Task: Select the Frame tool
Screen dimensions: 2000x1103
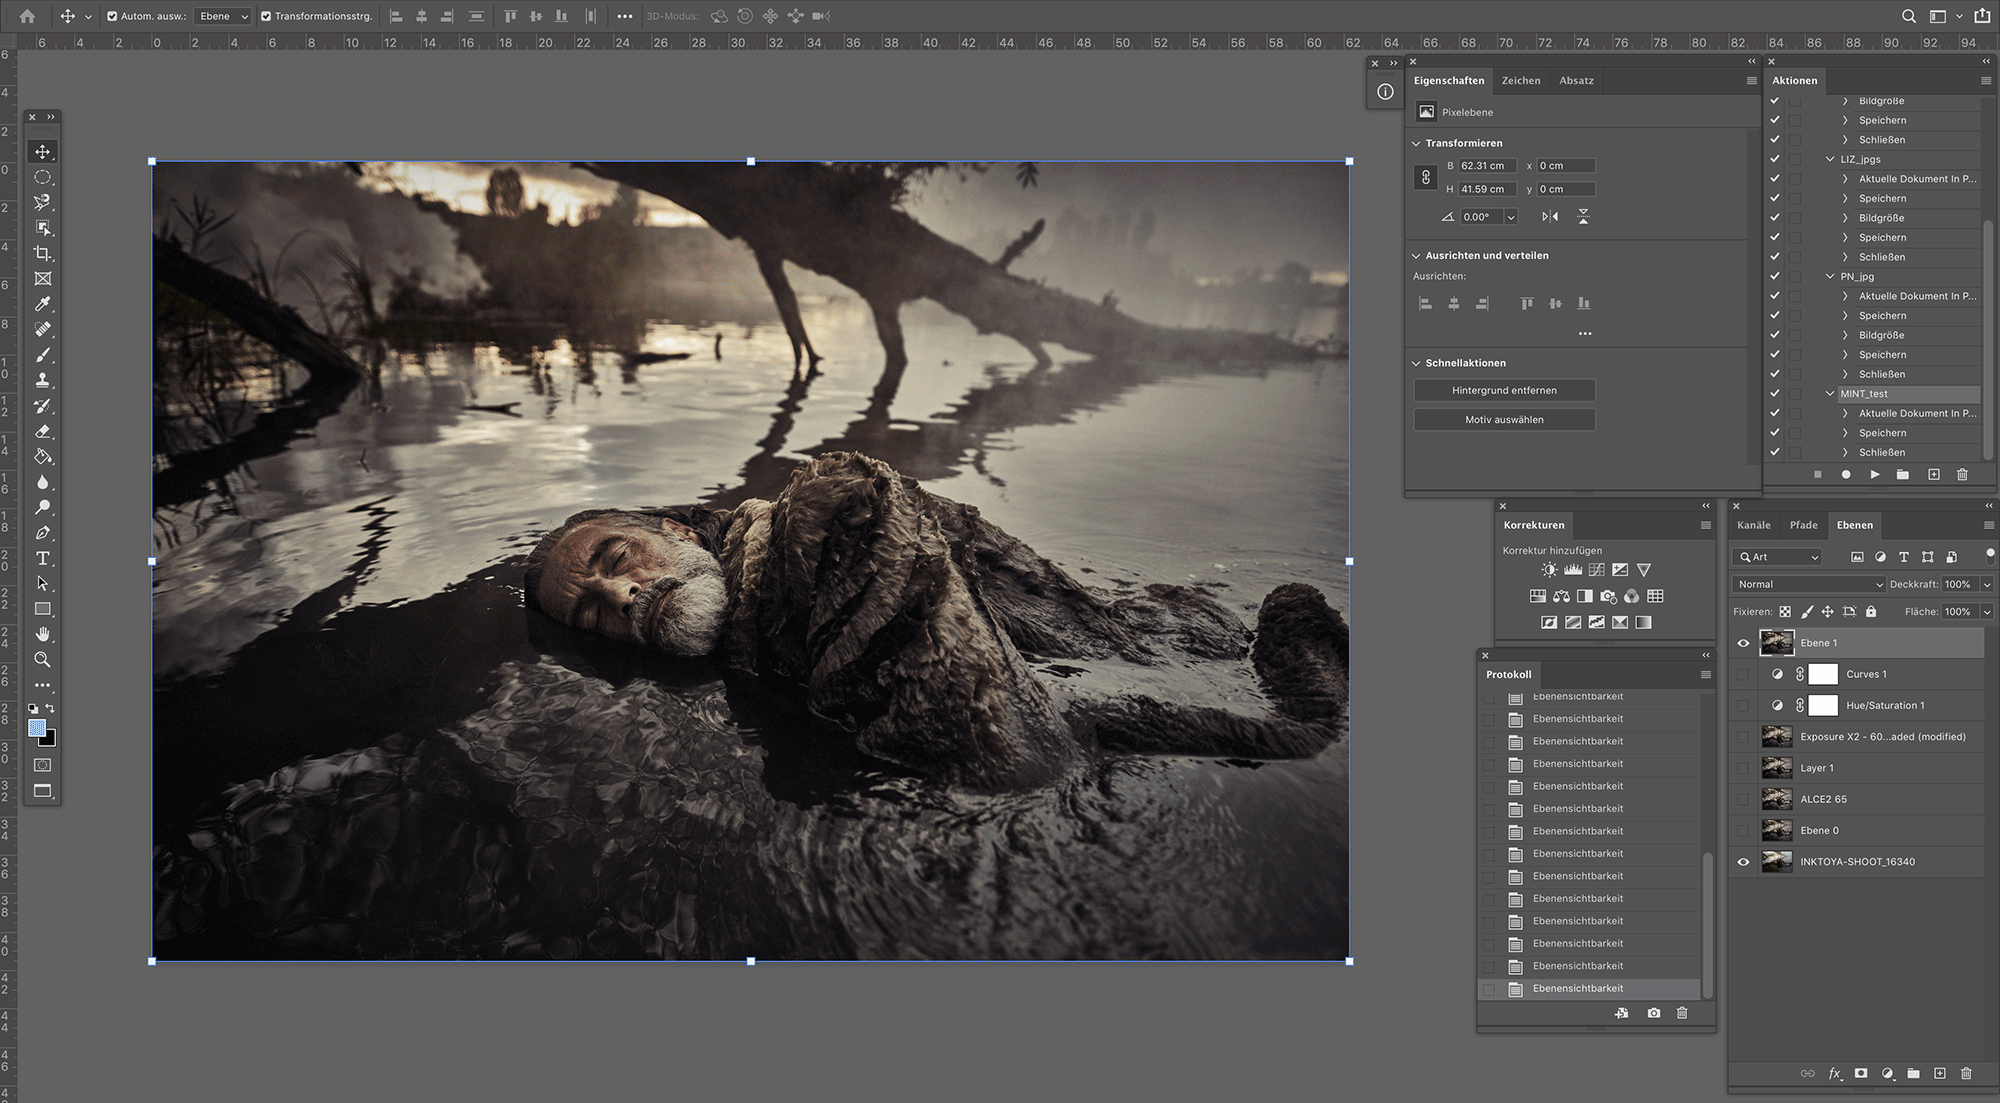Action: point(42,279)
